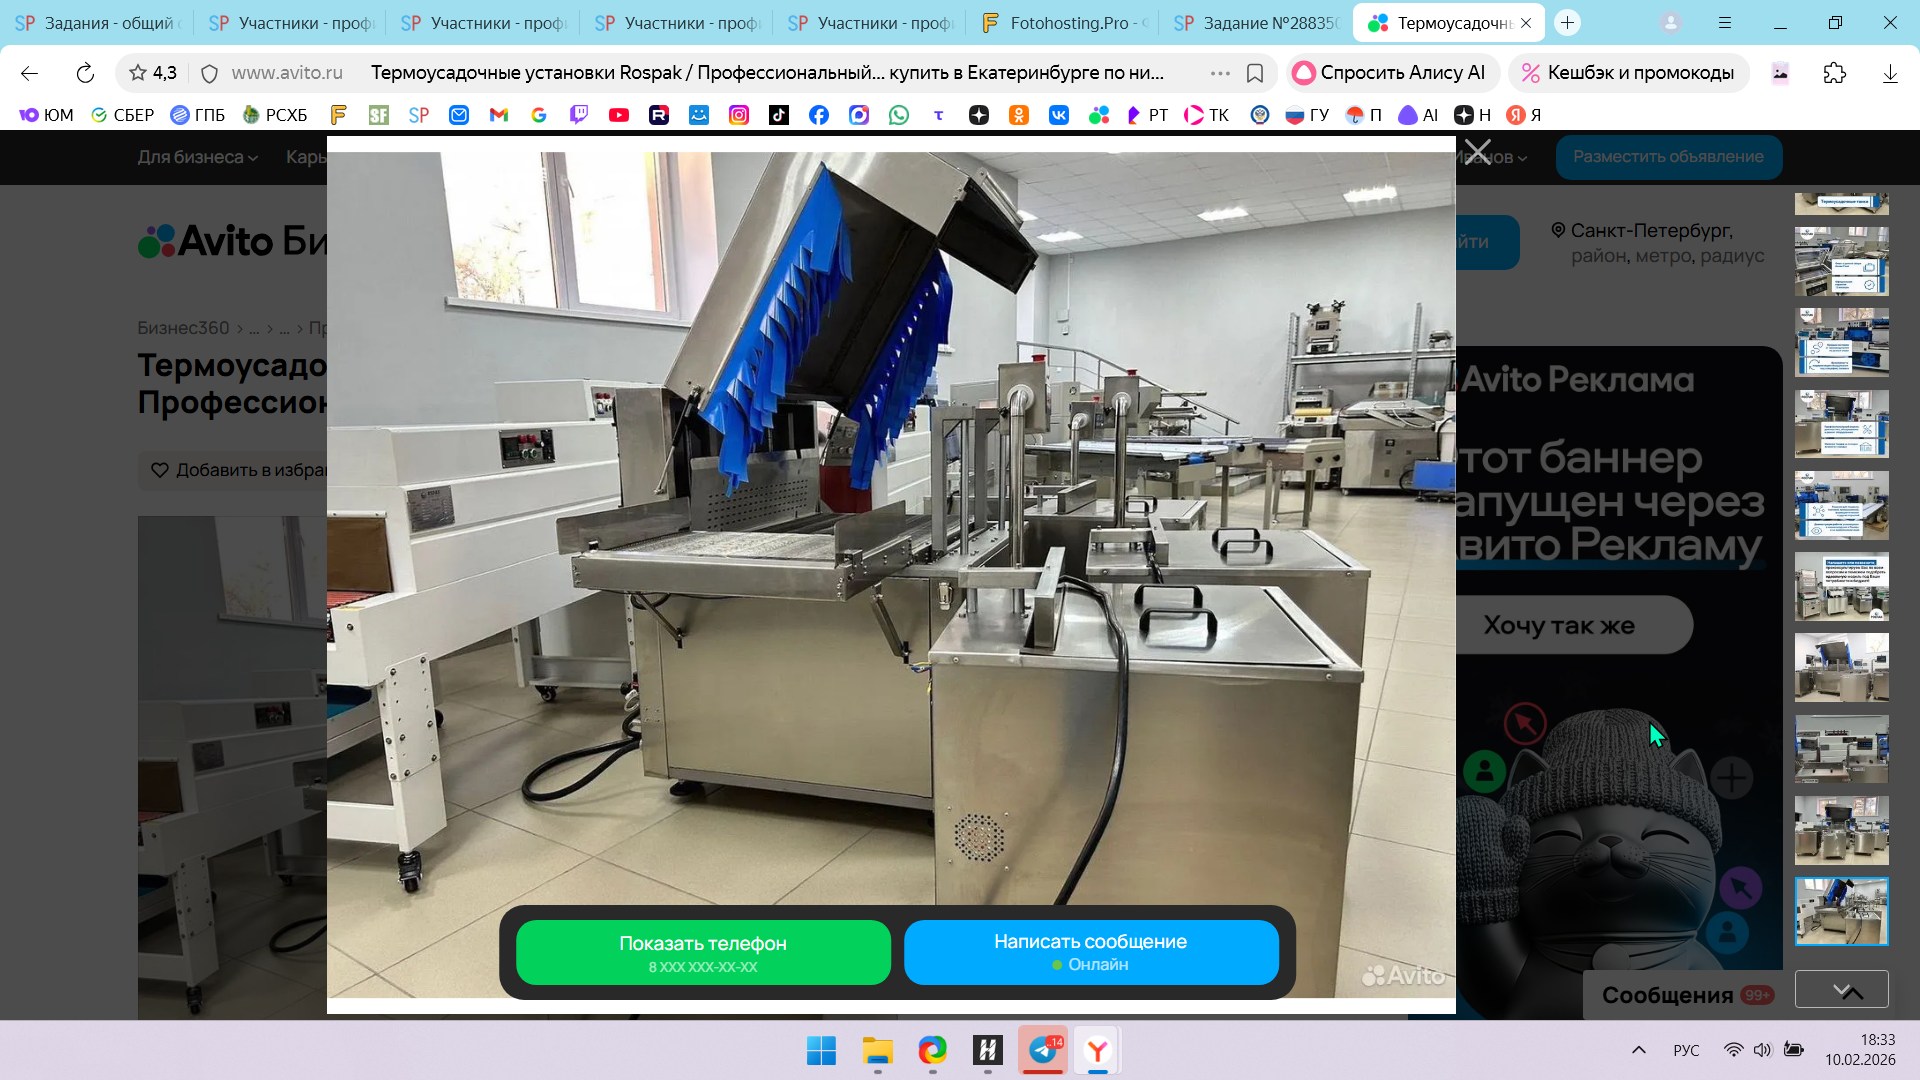Image resolution: width=1920 pixels, height=1080 pixels.
Task: Click the browser reload page icon
Action: (x=85, y=73)
